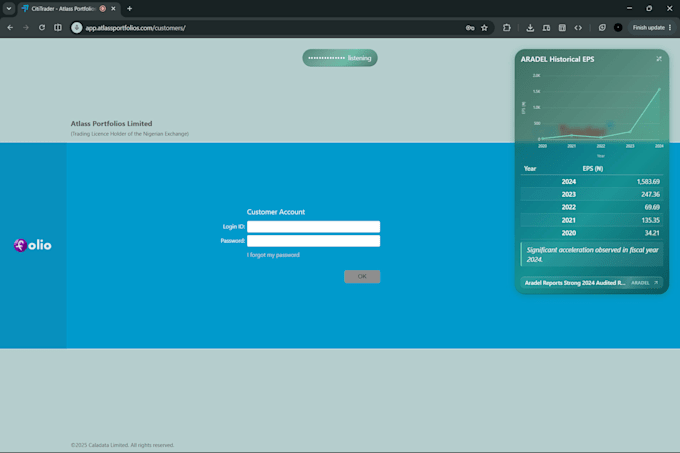680x453 pixels.
Task: Open Aradel Reports Strong 2024 Audited article link
Action: click(x=575, y=283)
